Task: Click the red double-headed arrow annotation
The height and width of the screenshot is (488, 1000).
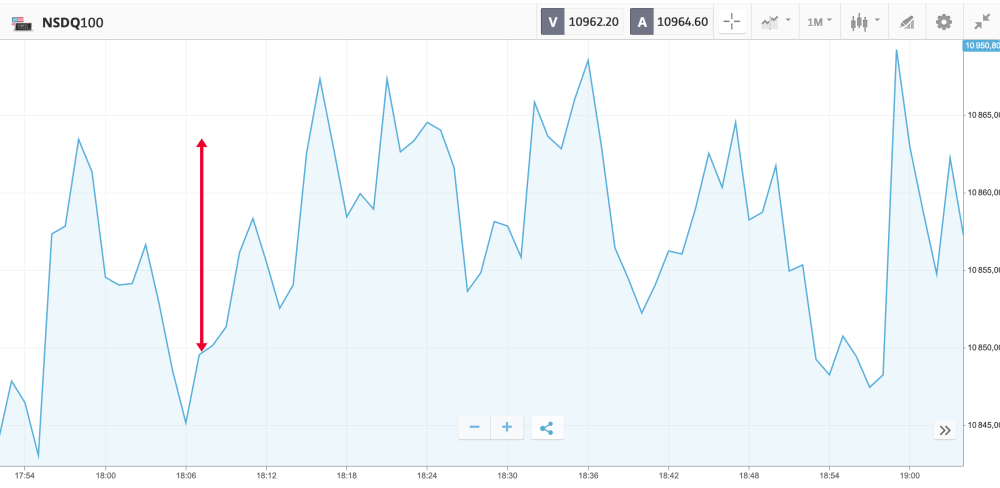Action: tap(201, 245)
